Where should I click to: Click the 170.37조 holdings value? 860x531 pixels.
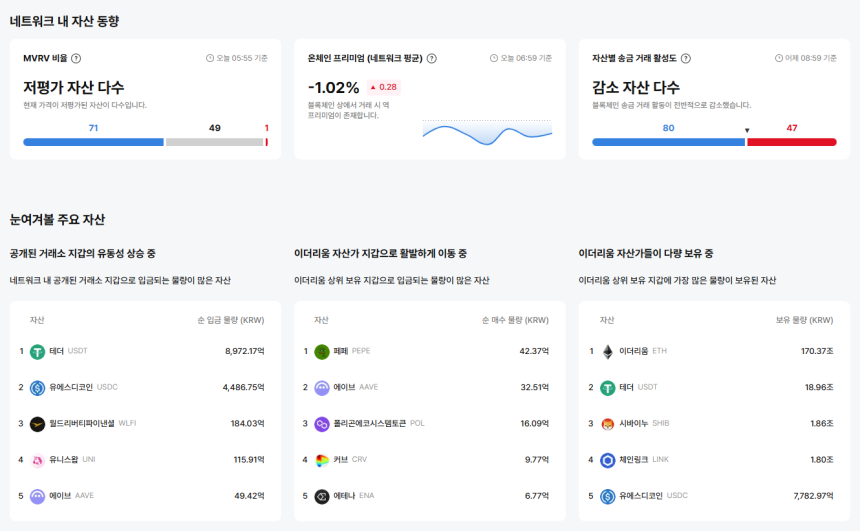point(817,351)
